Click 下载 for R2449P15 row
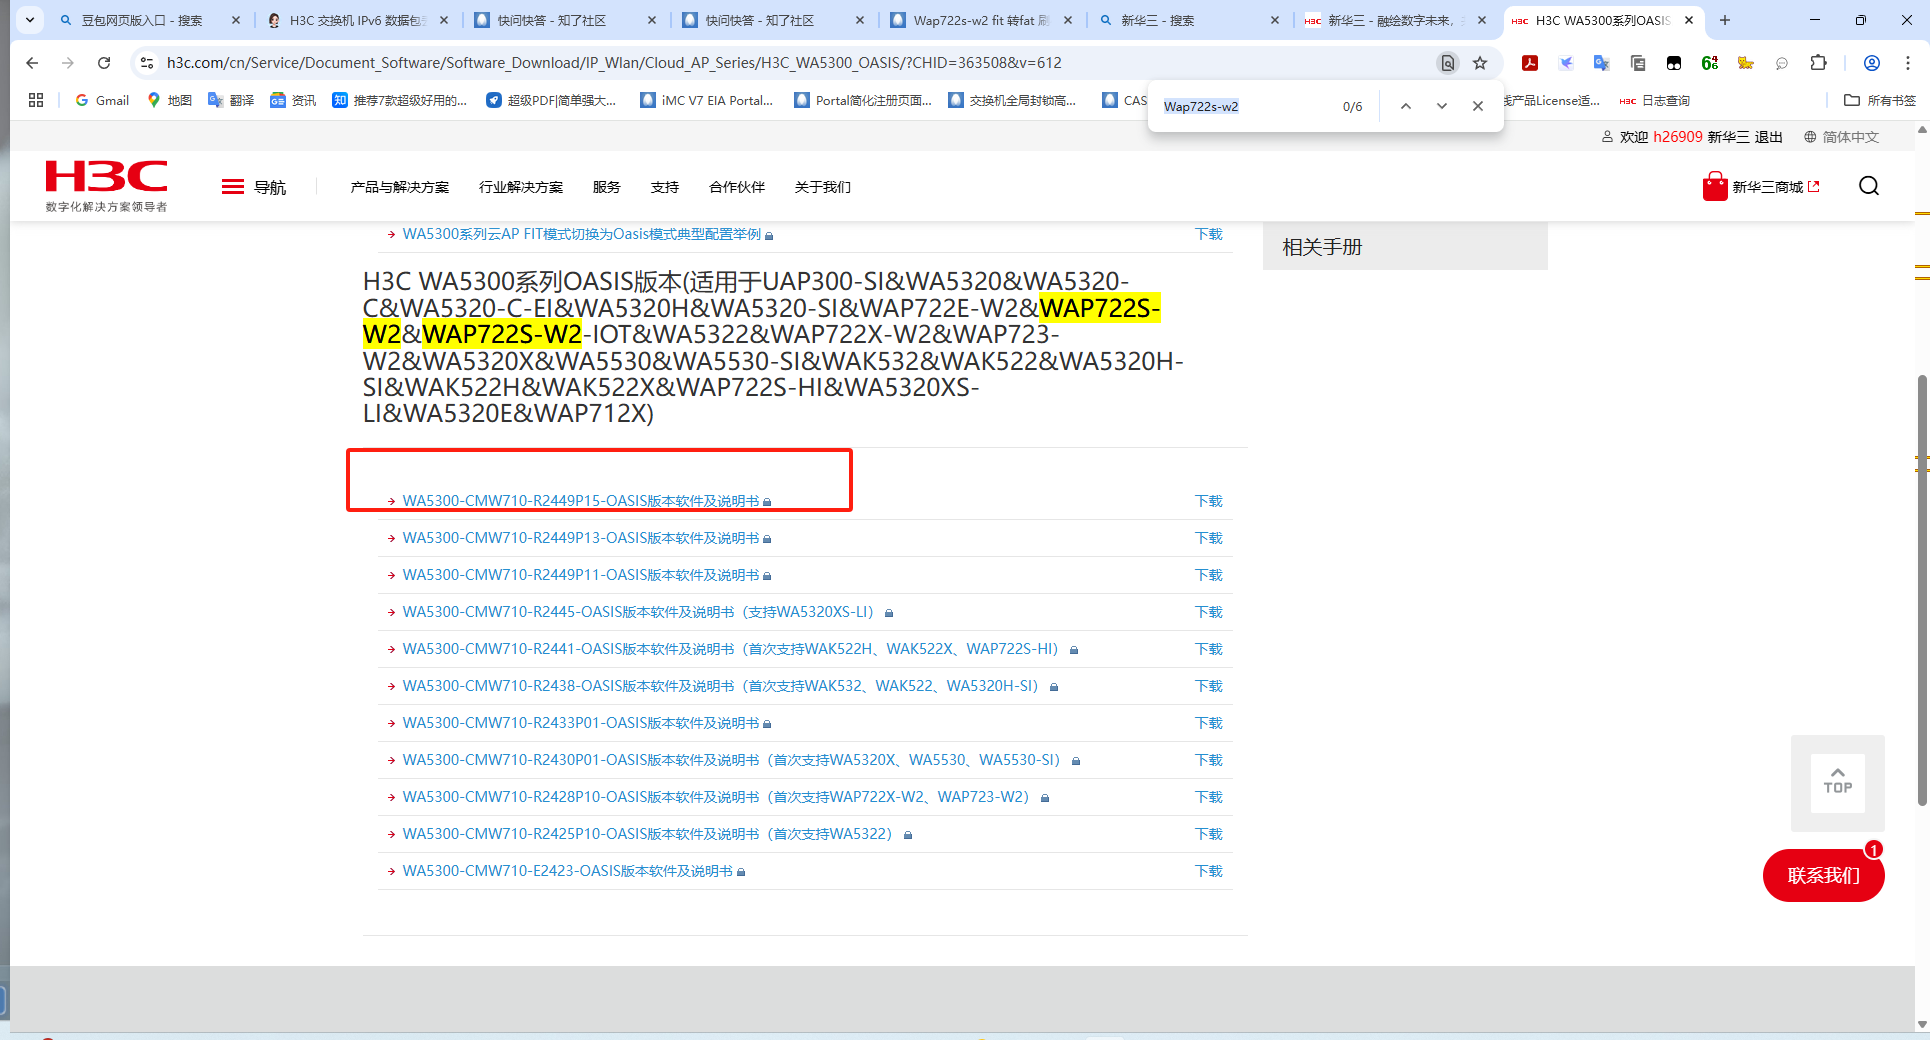 [x=1209, y=501]
